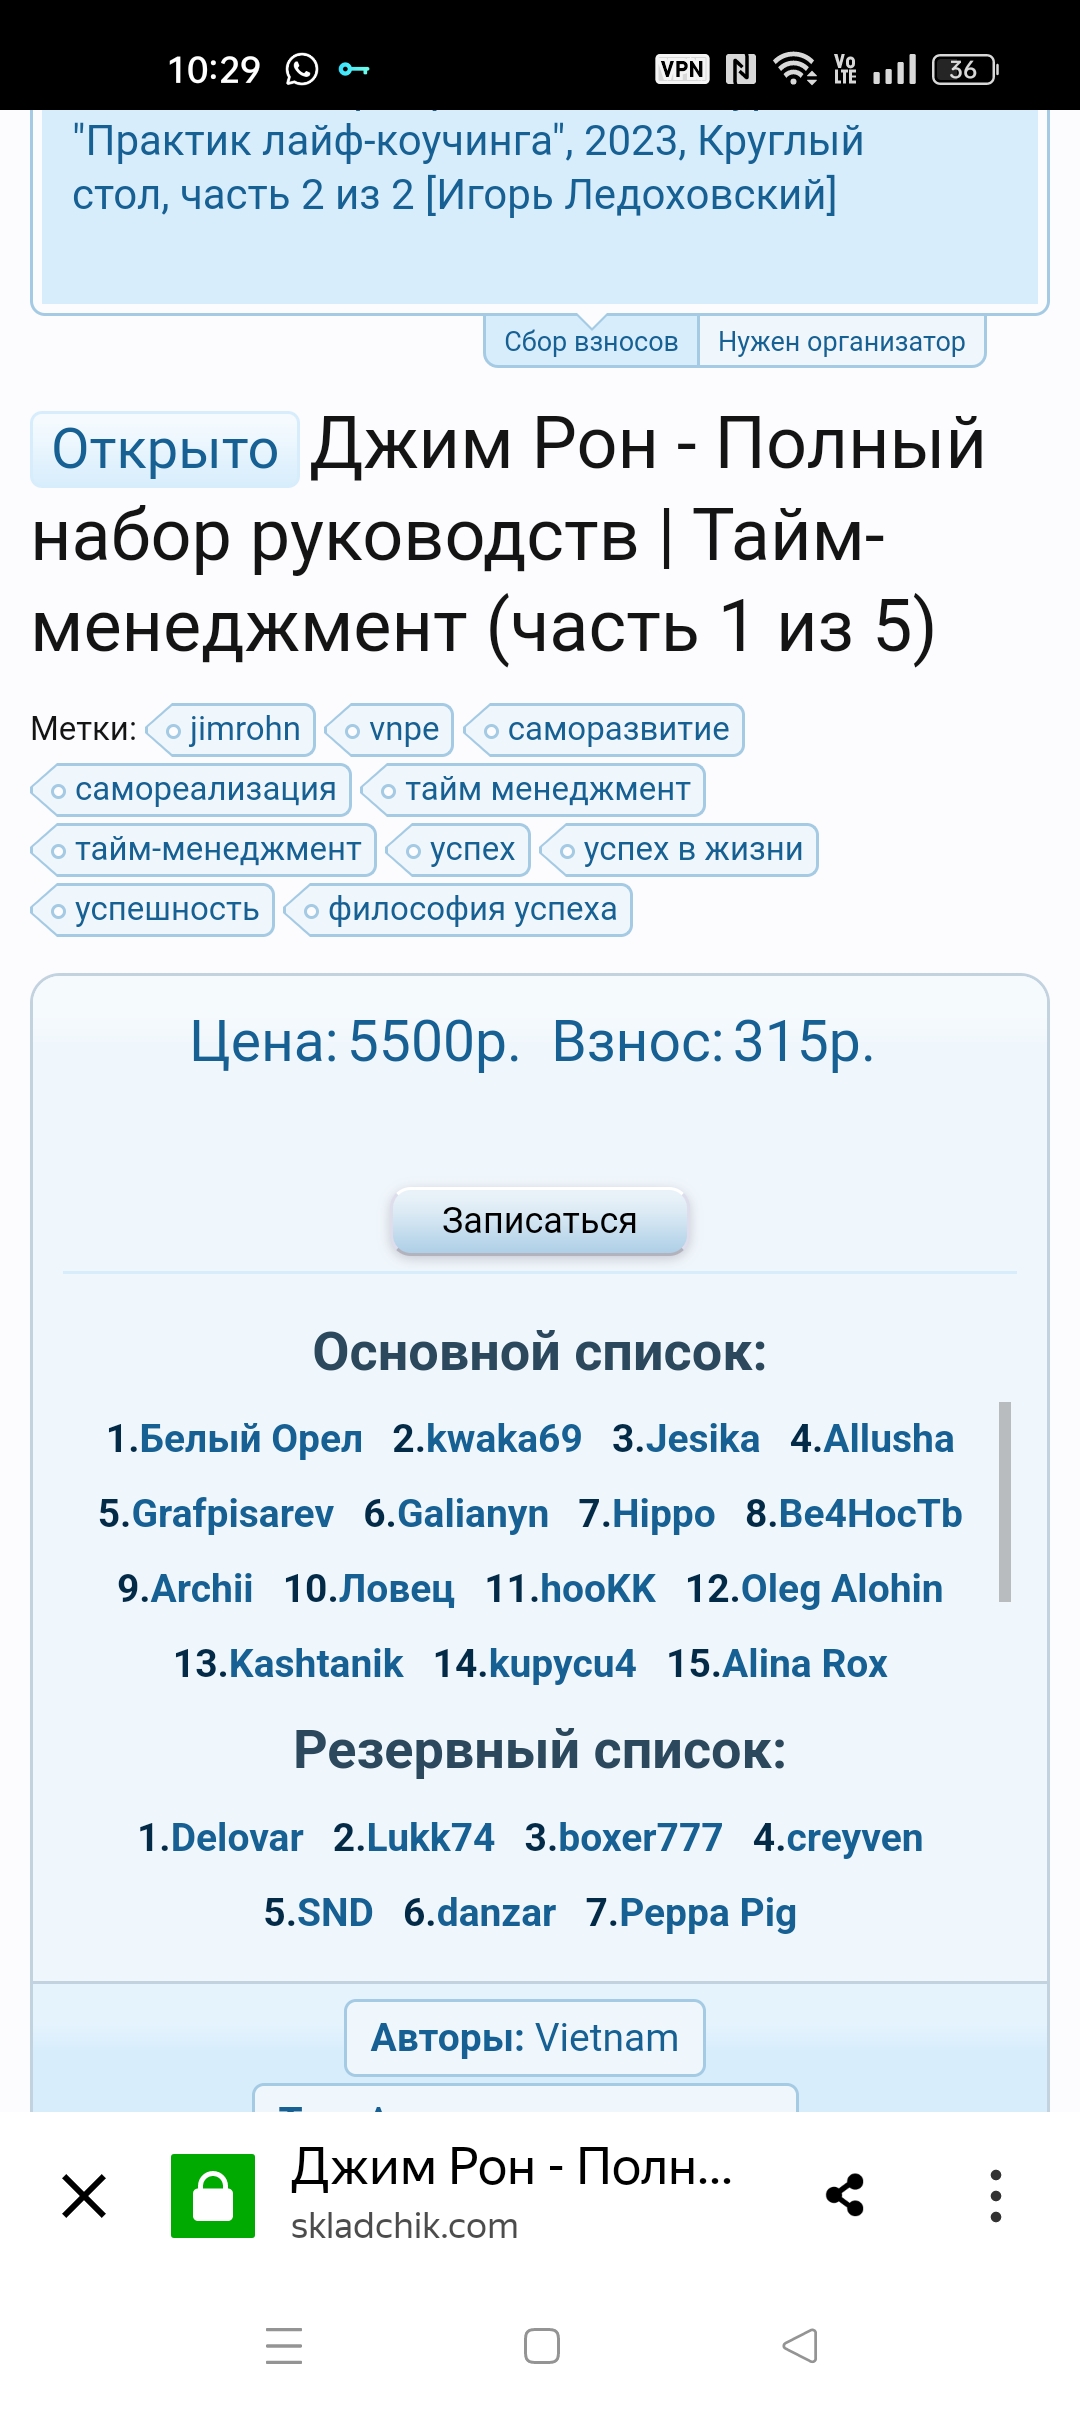The height and width of the screenshot is (2412, 1080).
Task: Open the философия успеха tag
Action: coord(459,909)
